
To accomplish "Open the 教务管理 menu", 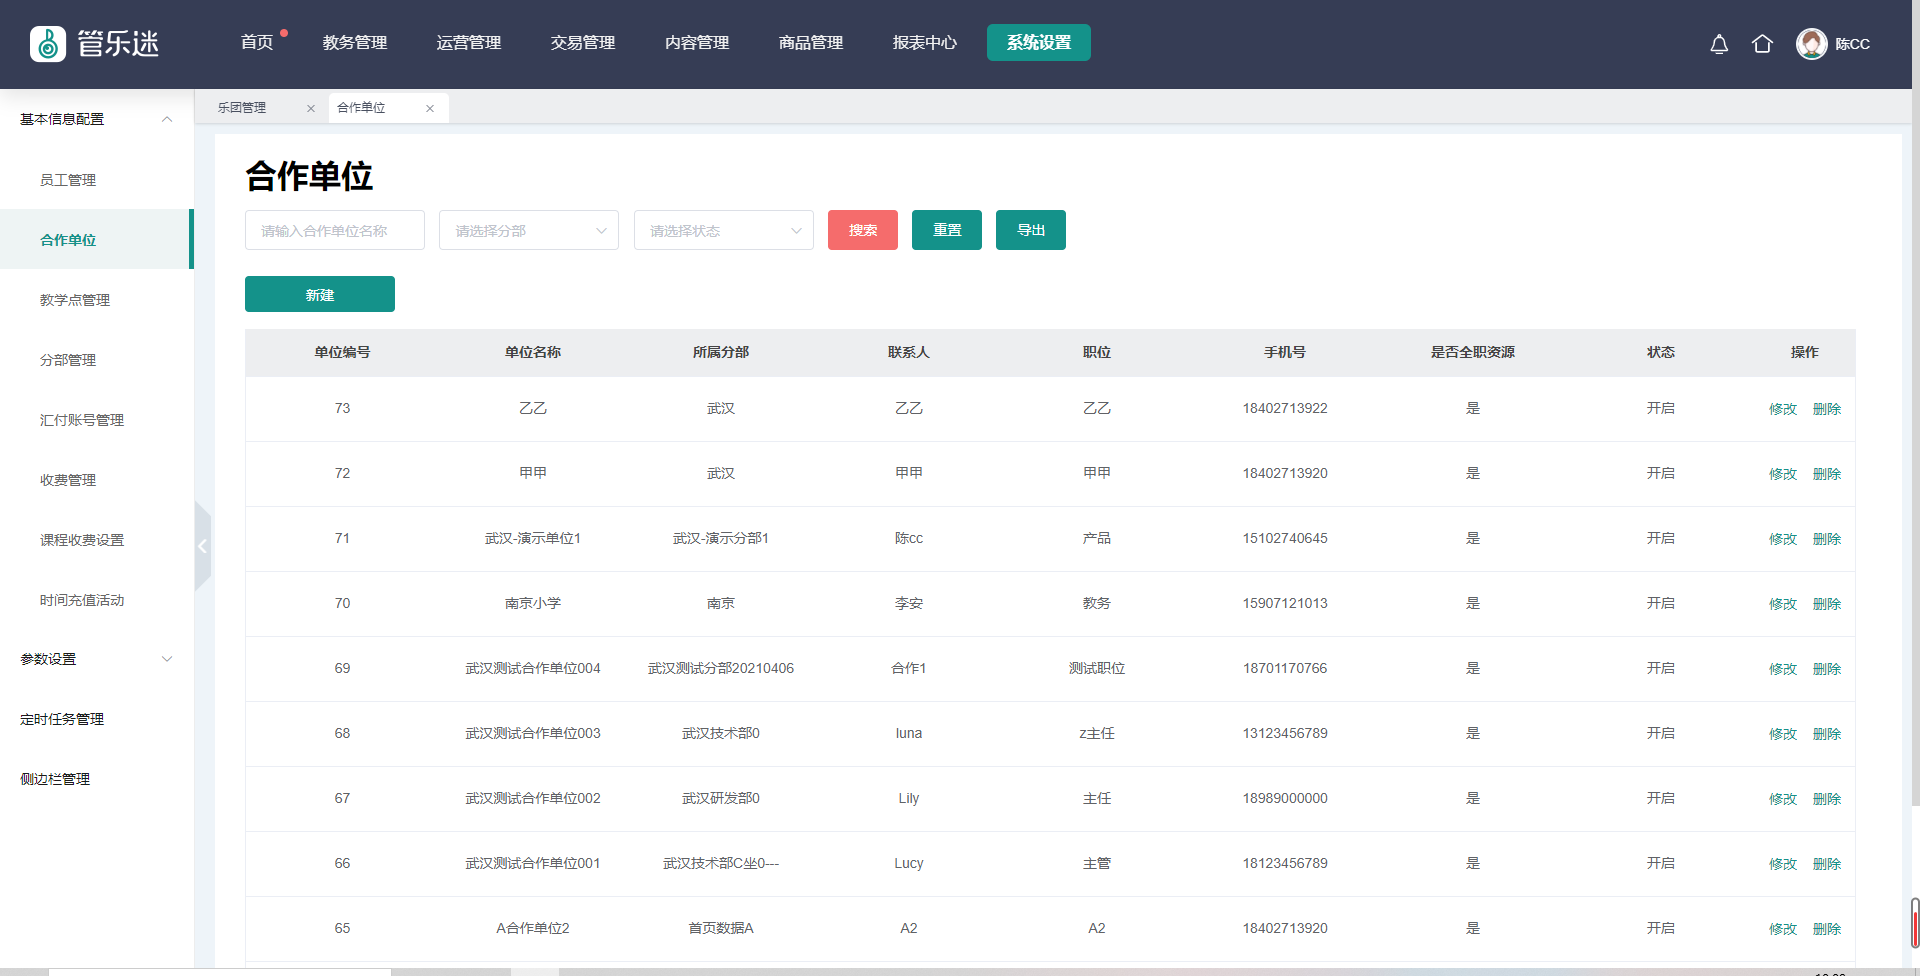I will 354,43.
